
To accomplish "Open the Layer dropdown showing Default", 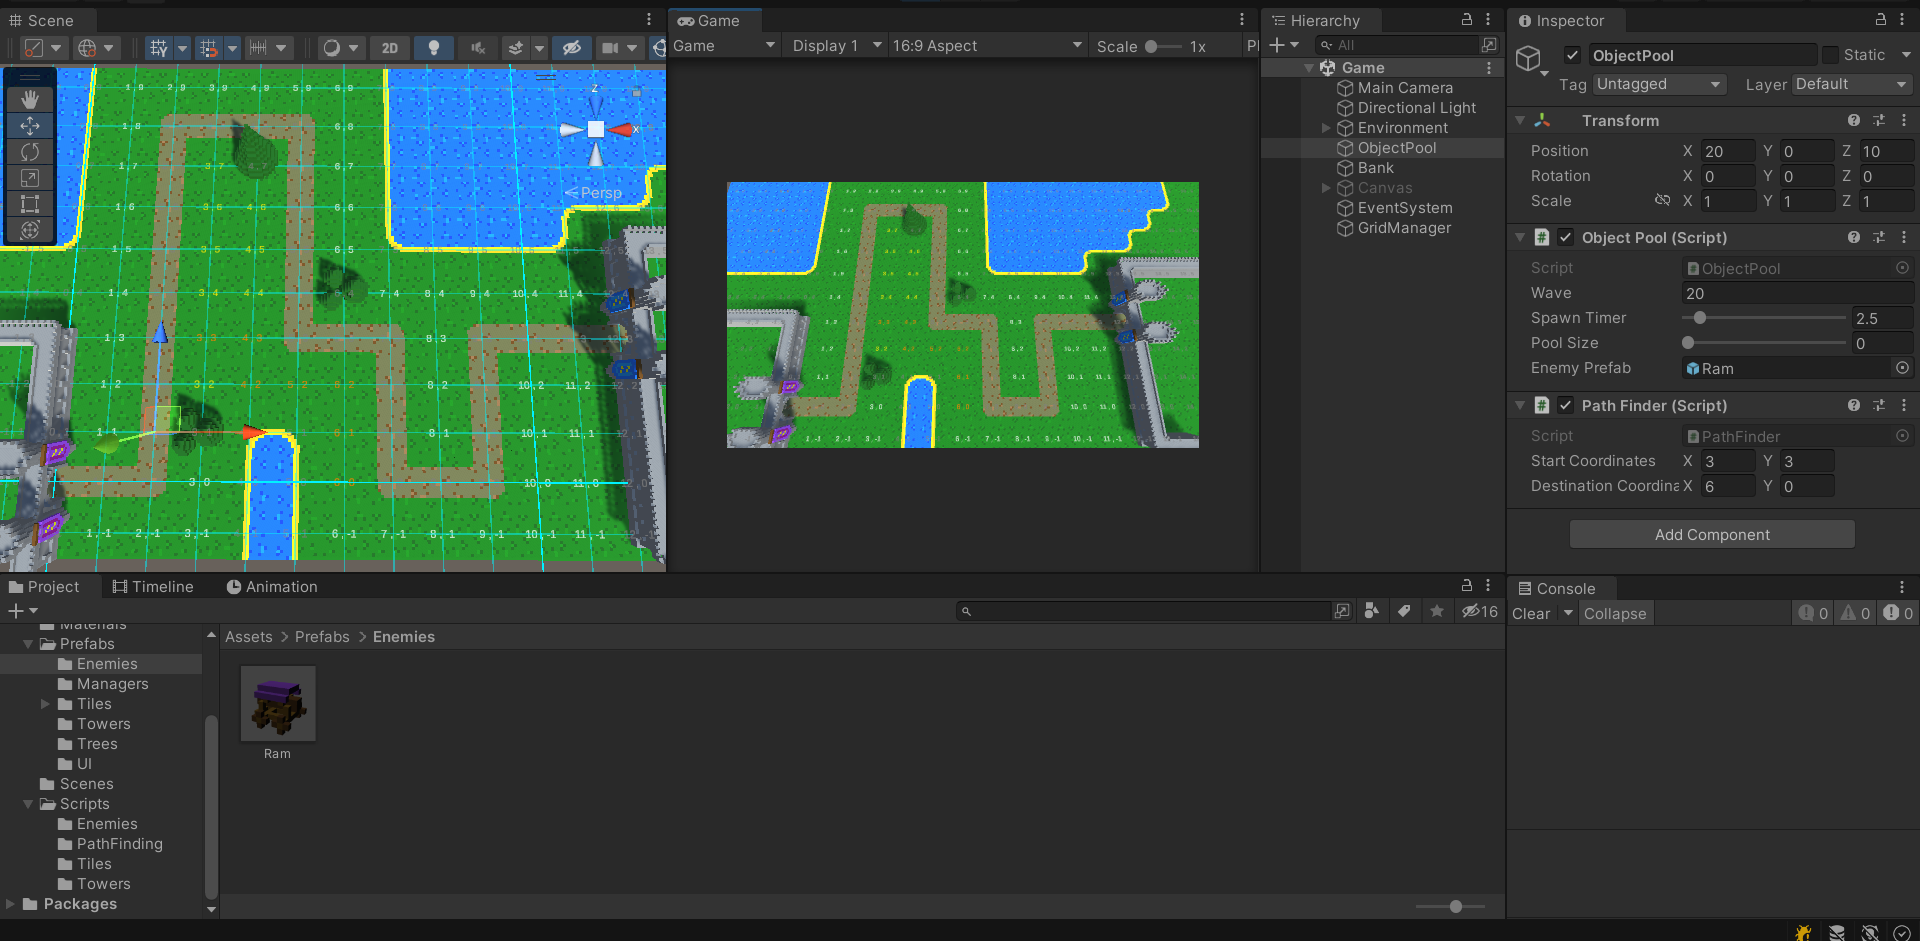I will pos(1852,84).
